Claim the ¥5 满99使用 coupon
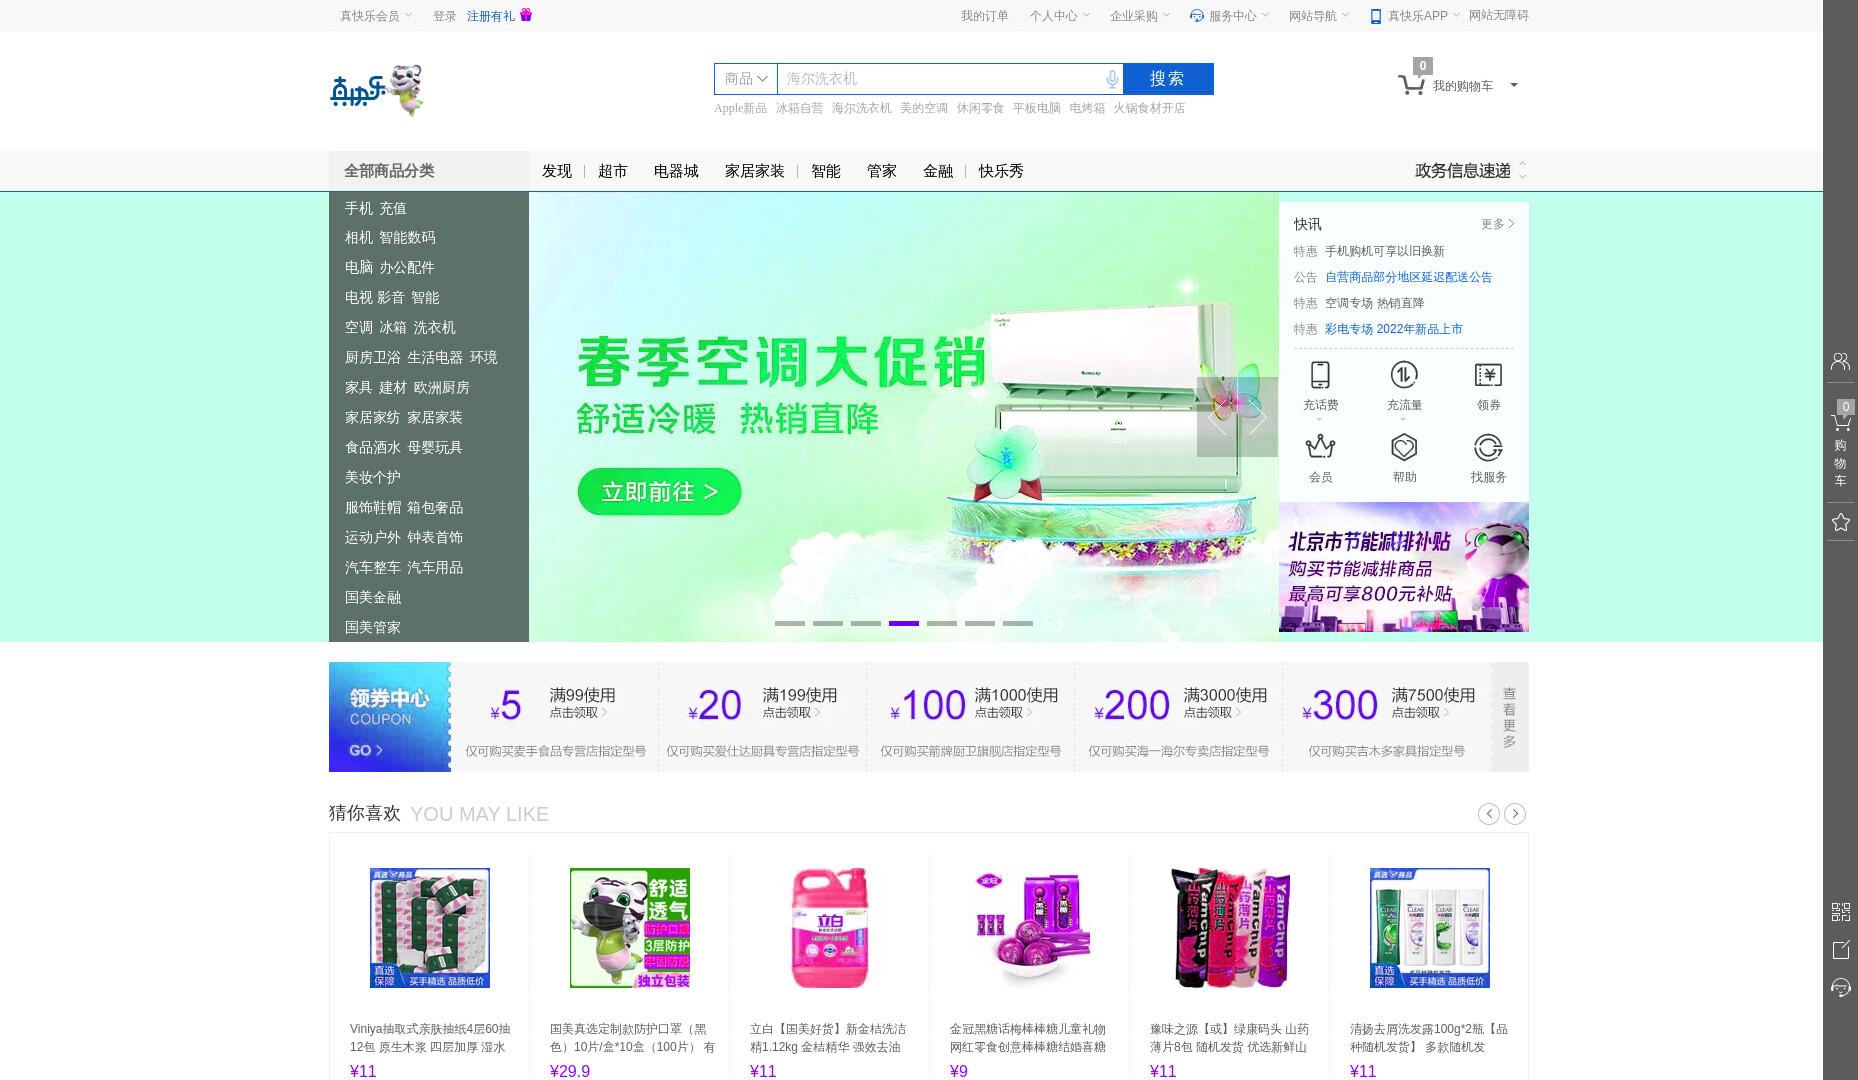This screenshot has width=1858, height=1080. click(x=555, y=717)
